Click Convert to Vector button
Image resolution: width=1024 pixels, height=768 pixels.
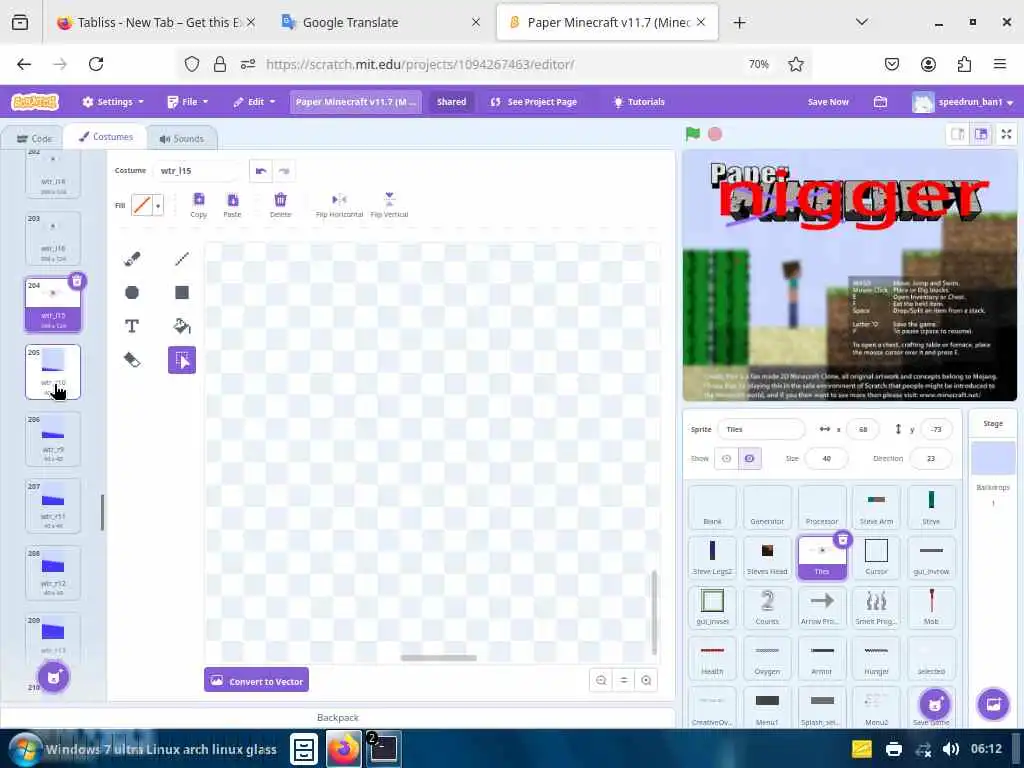click(257, 680)
